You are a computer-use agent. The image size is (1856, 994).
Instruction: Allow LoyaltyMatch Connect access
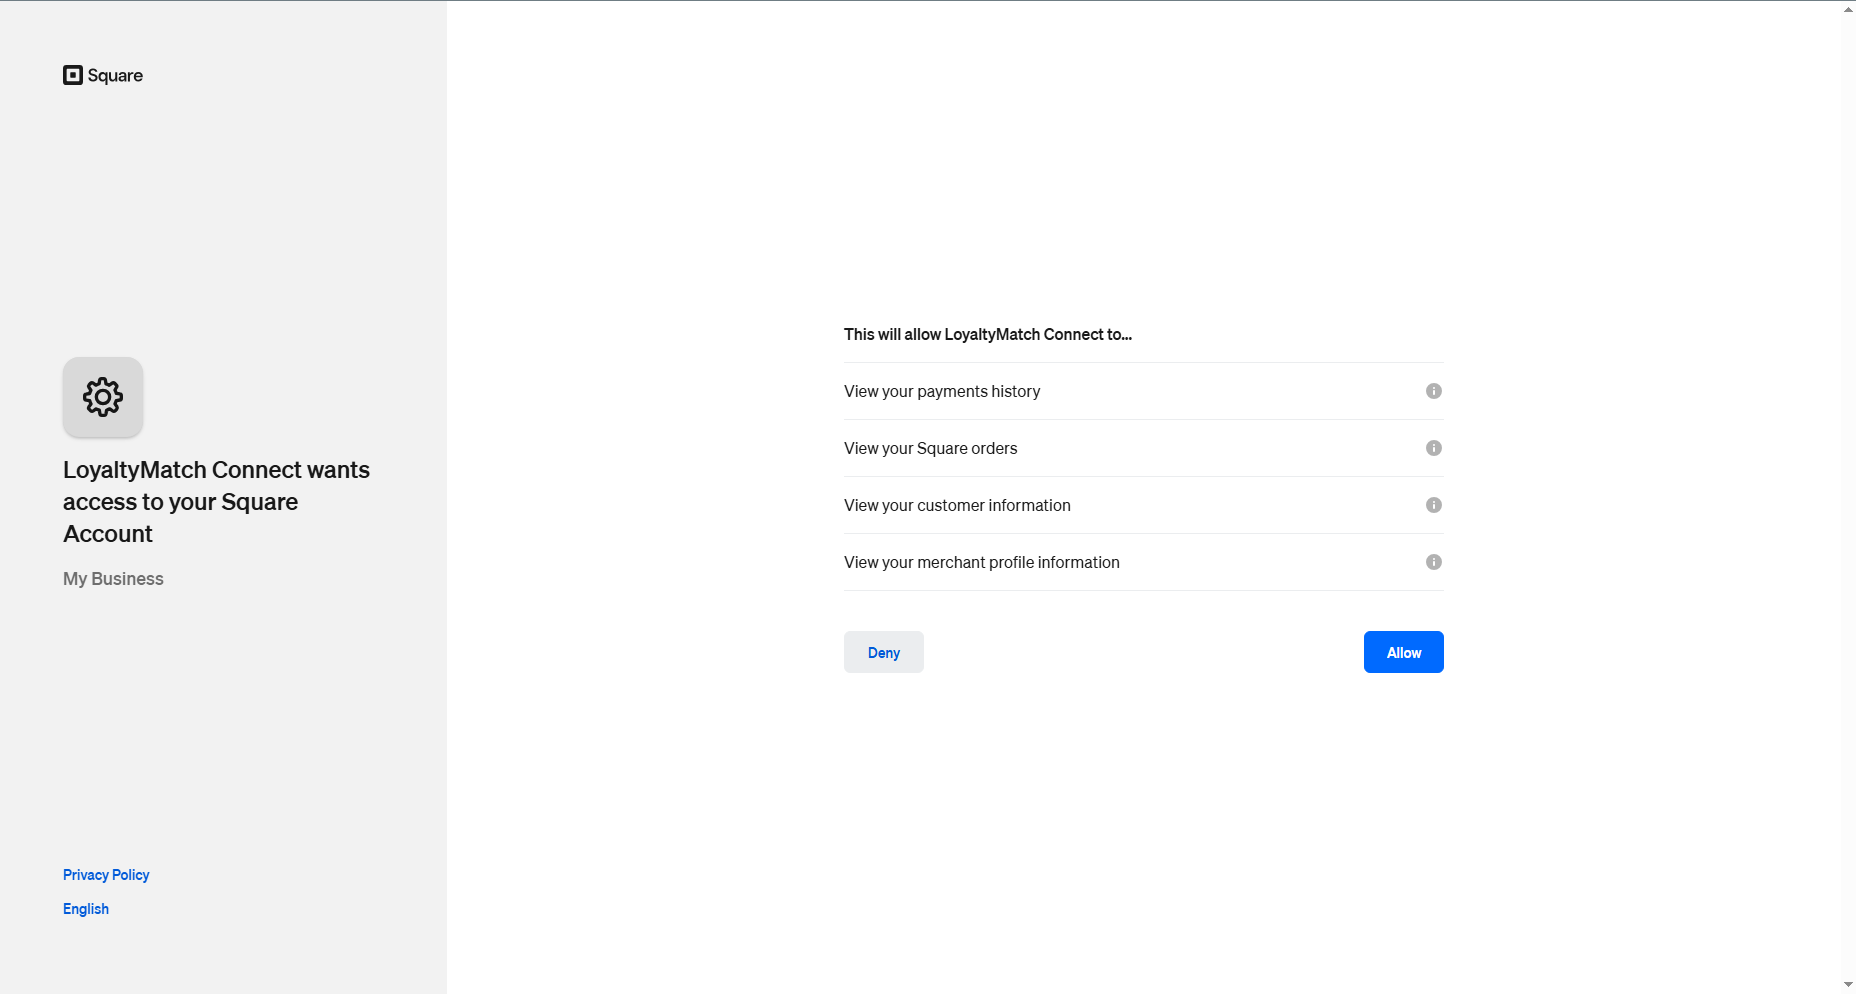[x=1404, y=652]
